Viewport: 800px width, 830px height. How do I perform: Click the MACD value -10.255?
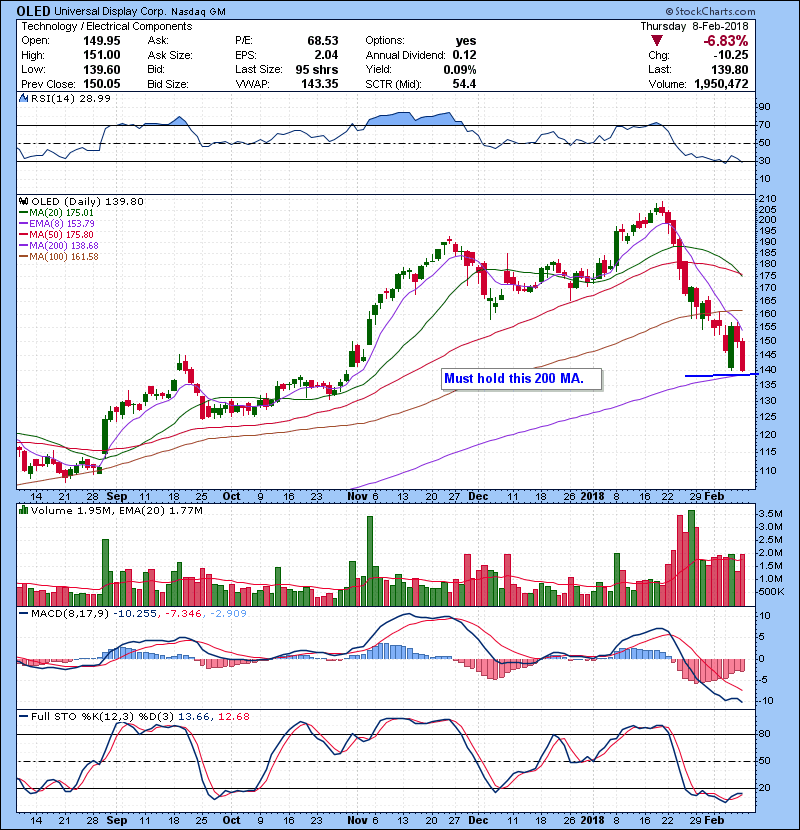137,614
